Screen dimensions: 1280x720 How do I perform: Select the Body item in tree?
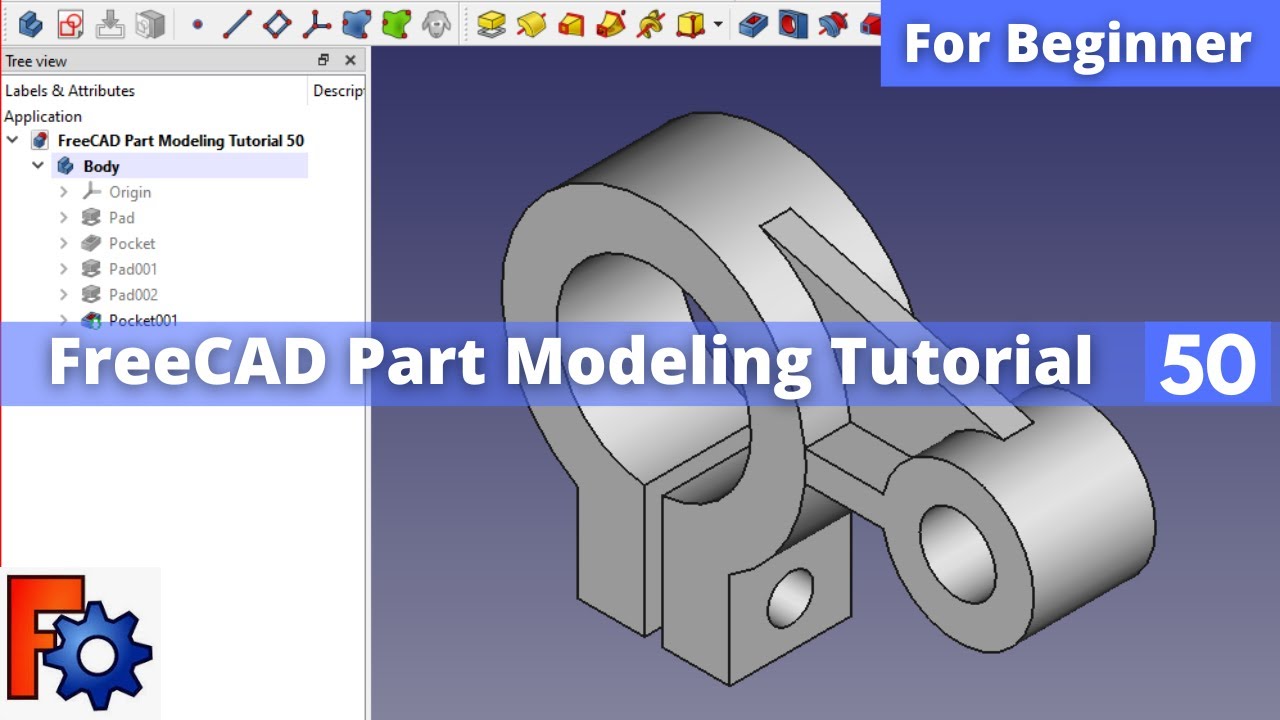[x=101, y=166]
